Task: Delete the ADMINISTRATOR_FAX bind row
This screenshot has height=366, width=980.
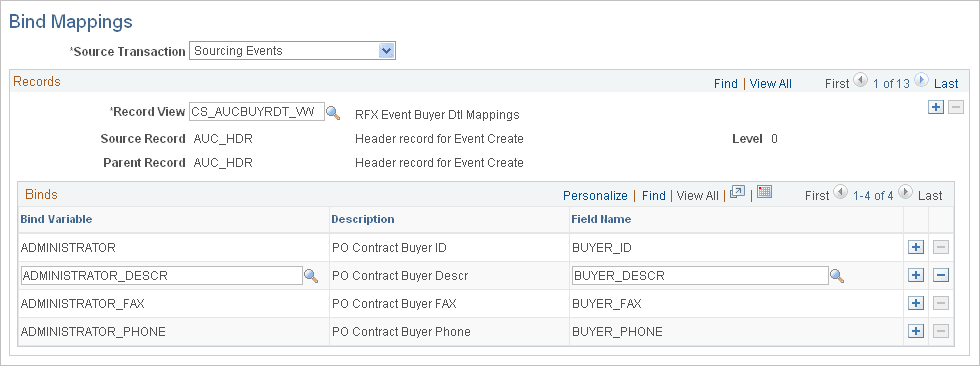Action: (941, 304)
